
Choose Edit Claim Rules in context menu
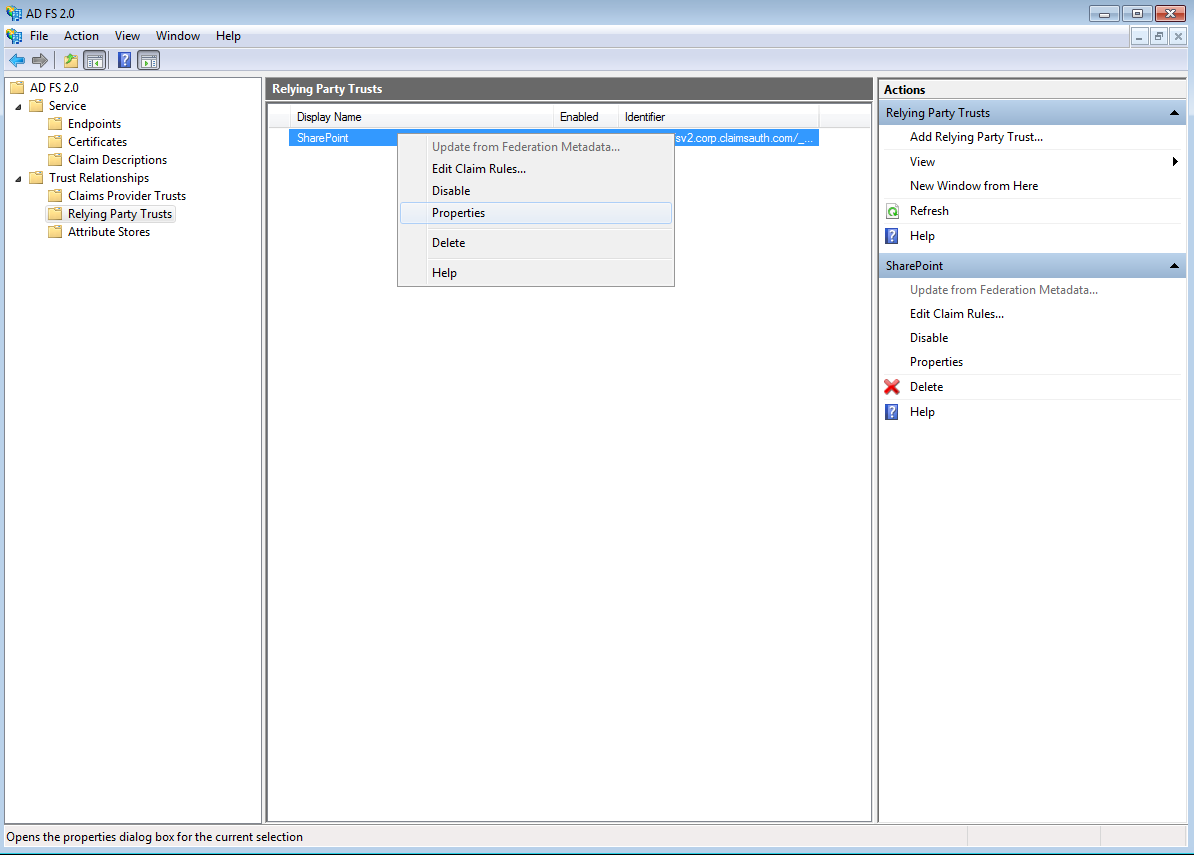(x=535, y=169)
